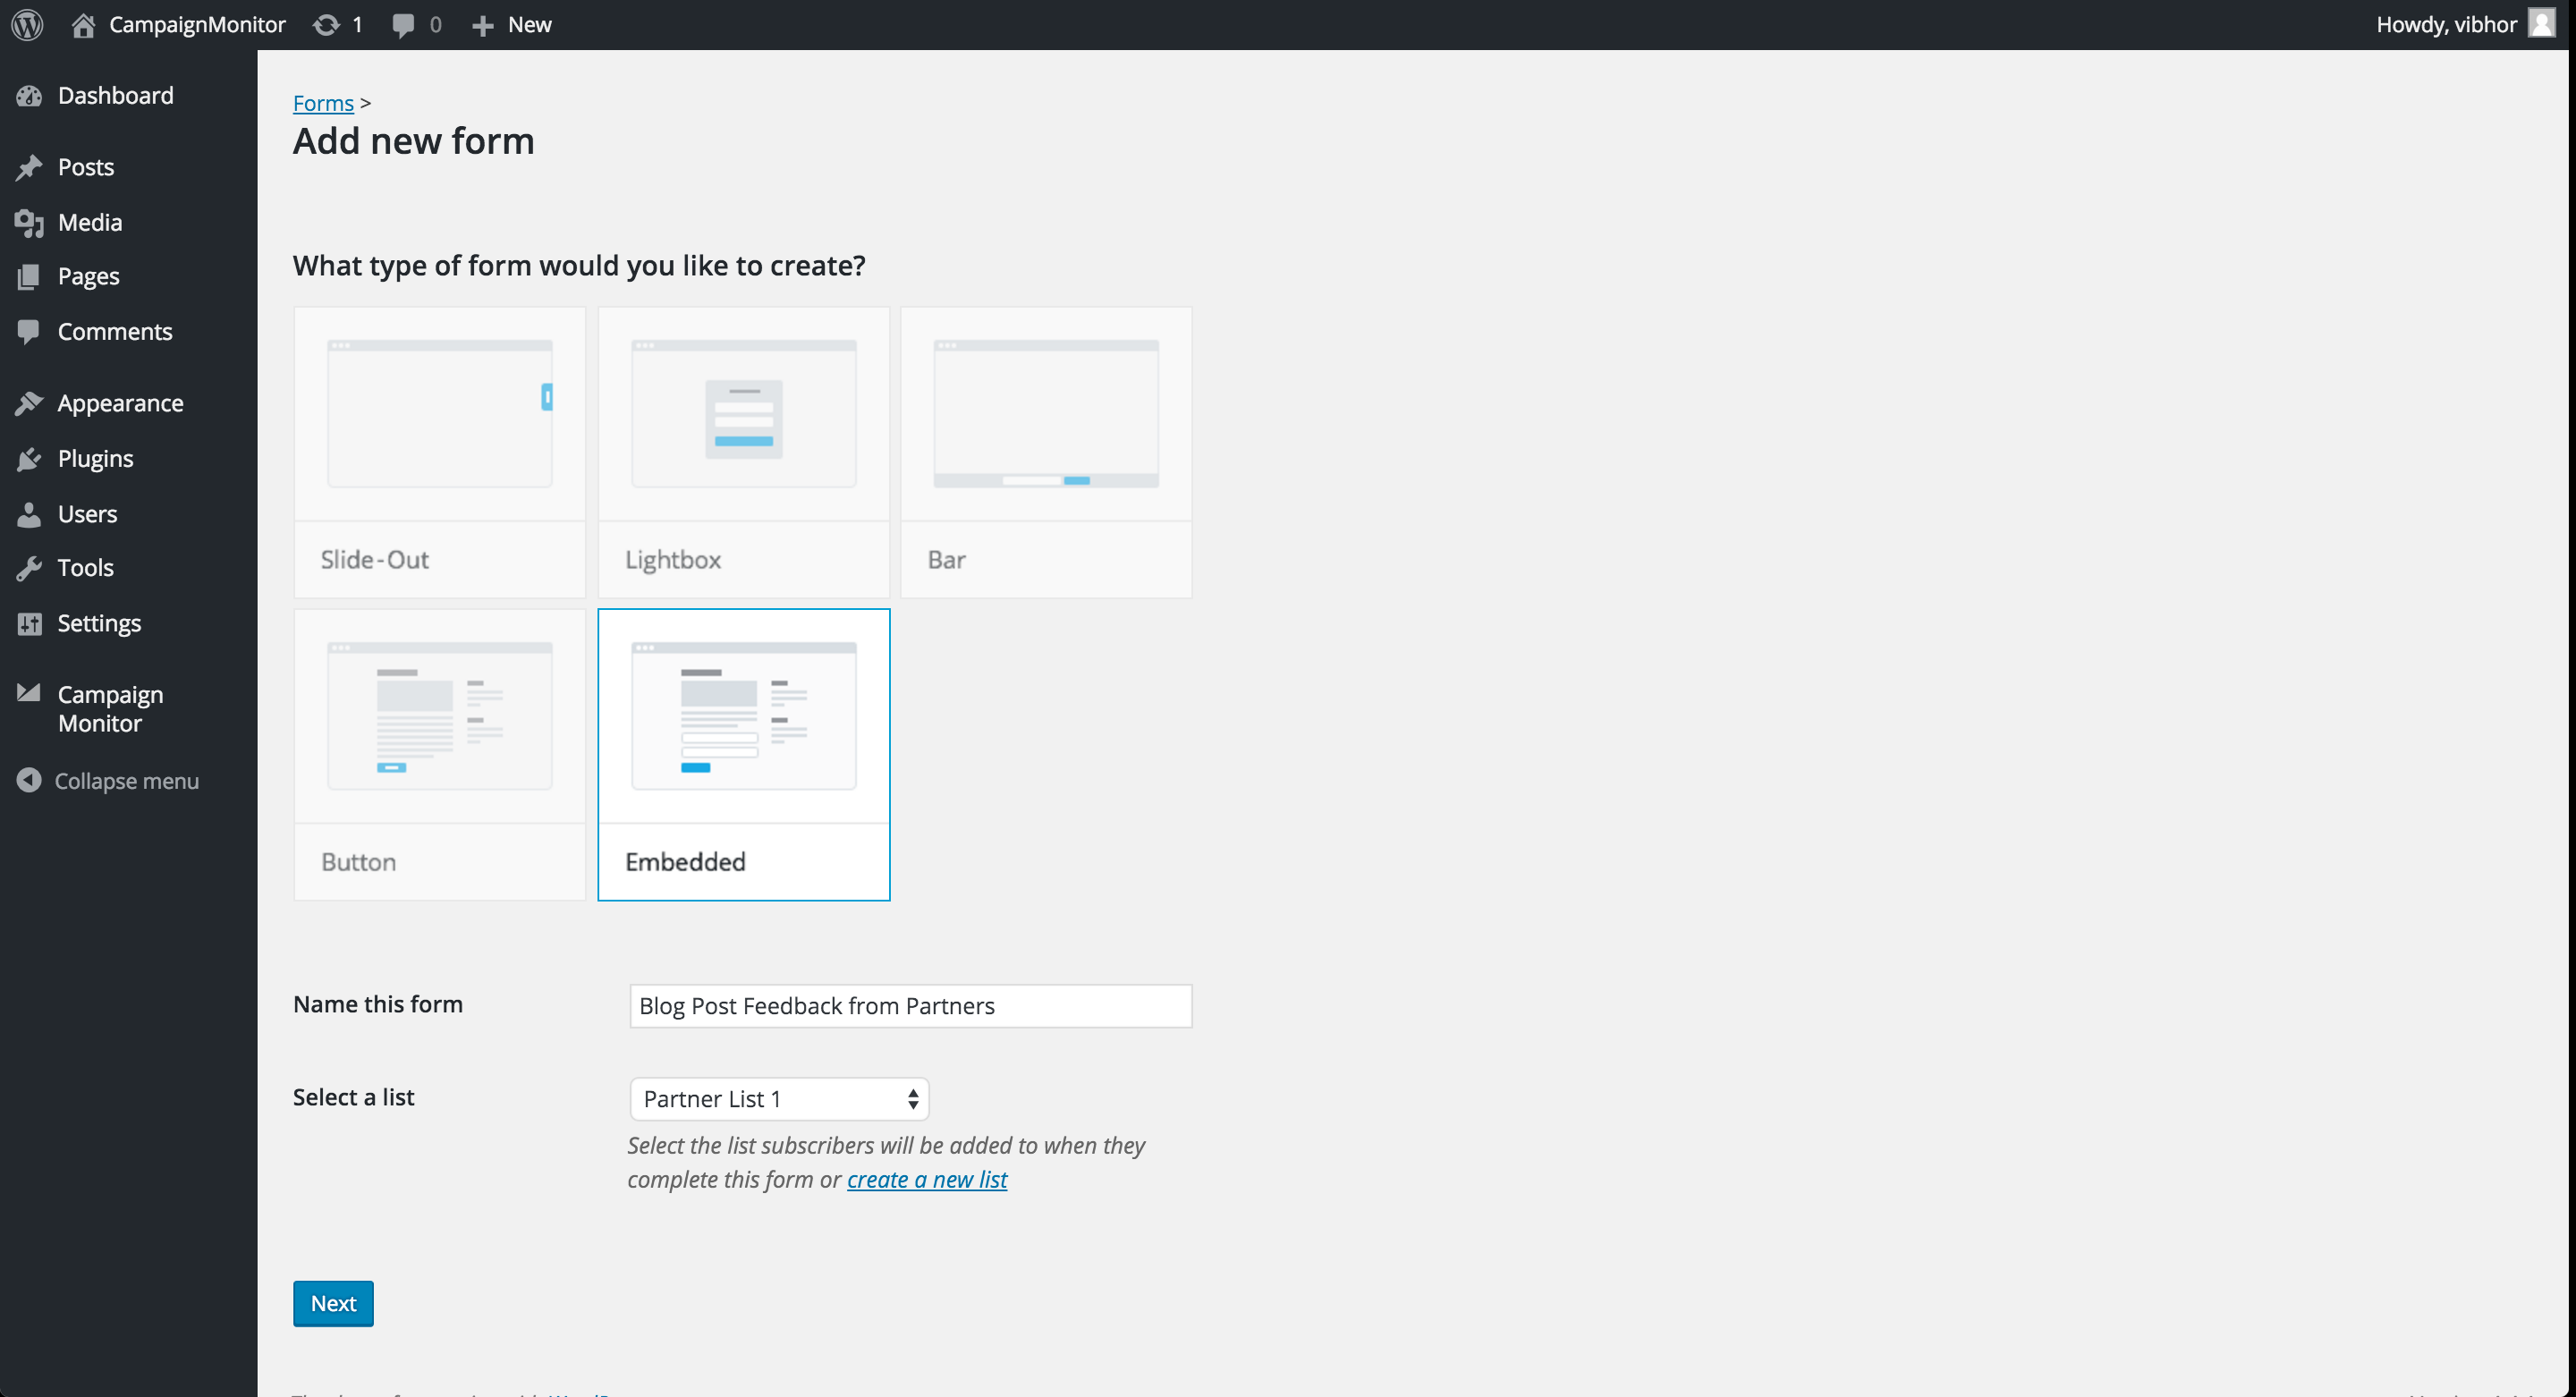Open the Dashboard menu item
This screenshot has height=1397, width=2576.
pos(115,95)
